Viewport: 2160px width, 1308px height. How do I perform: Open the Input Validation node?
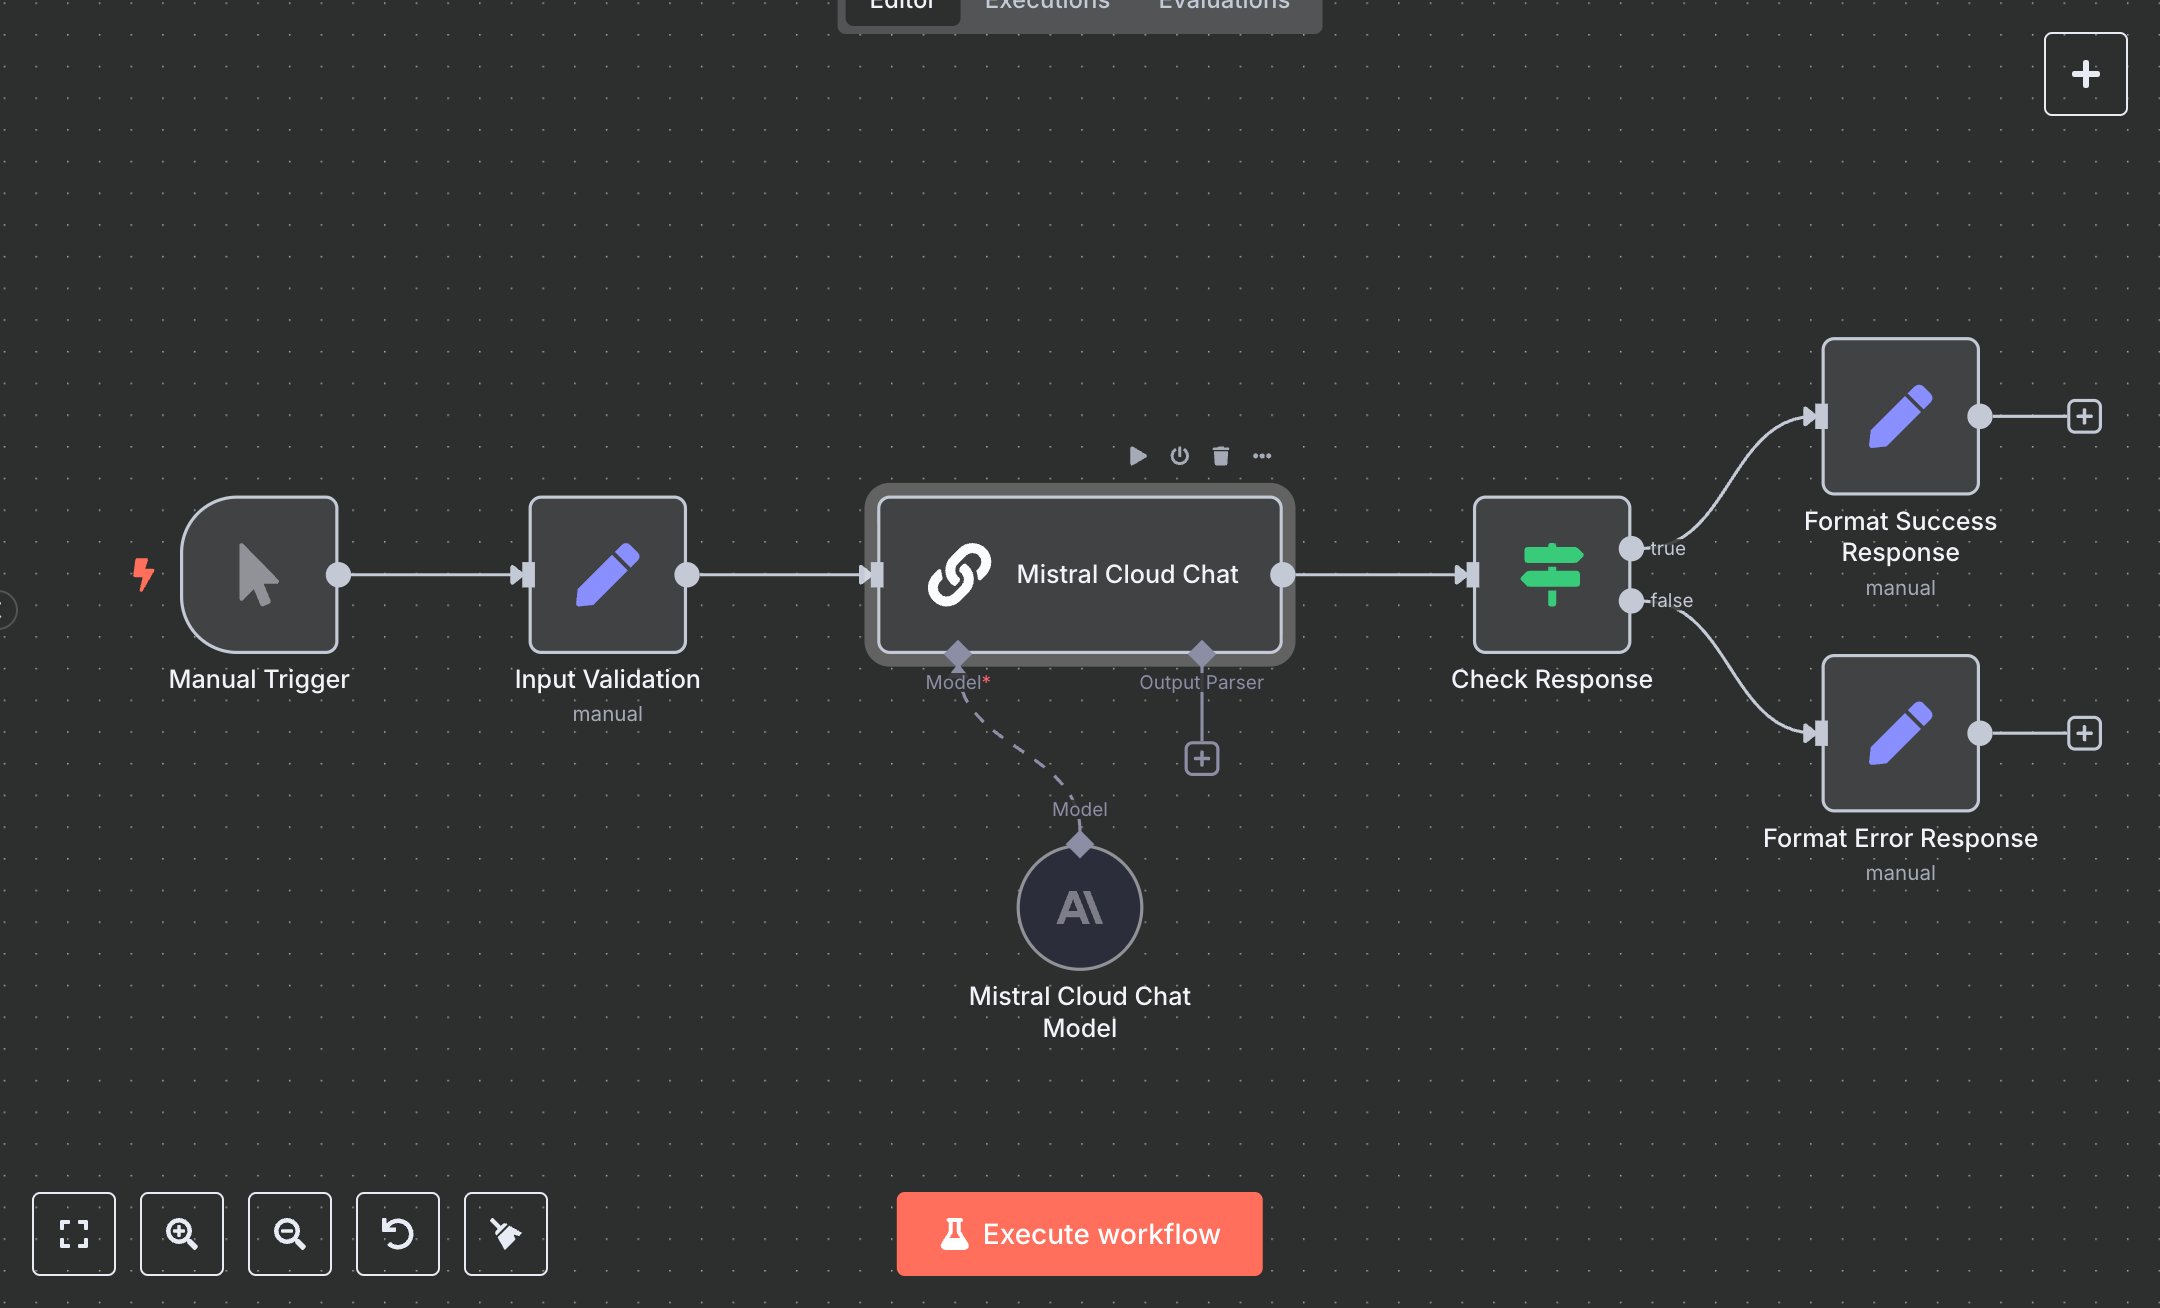coord(607,575)
